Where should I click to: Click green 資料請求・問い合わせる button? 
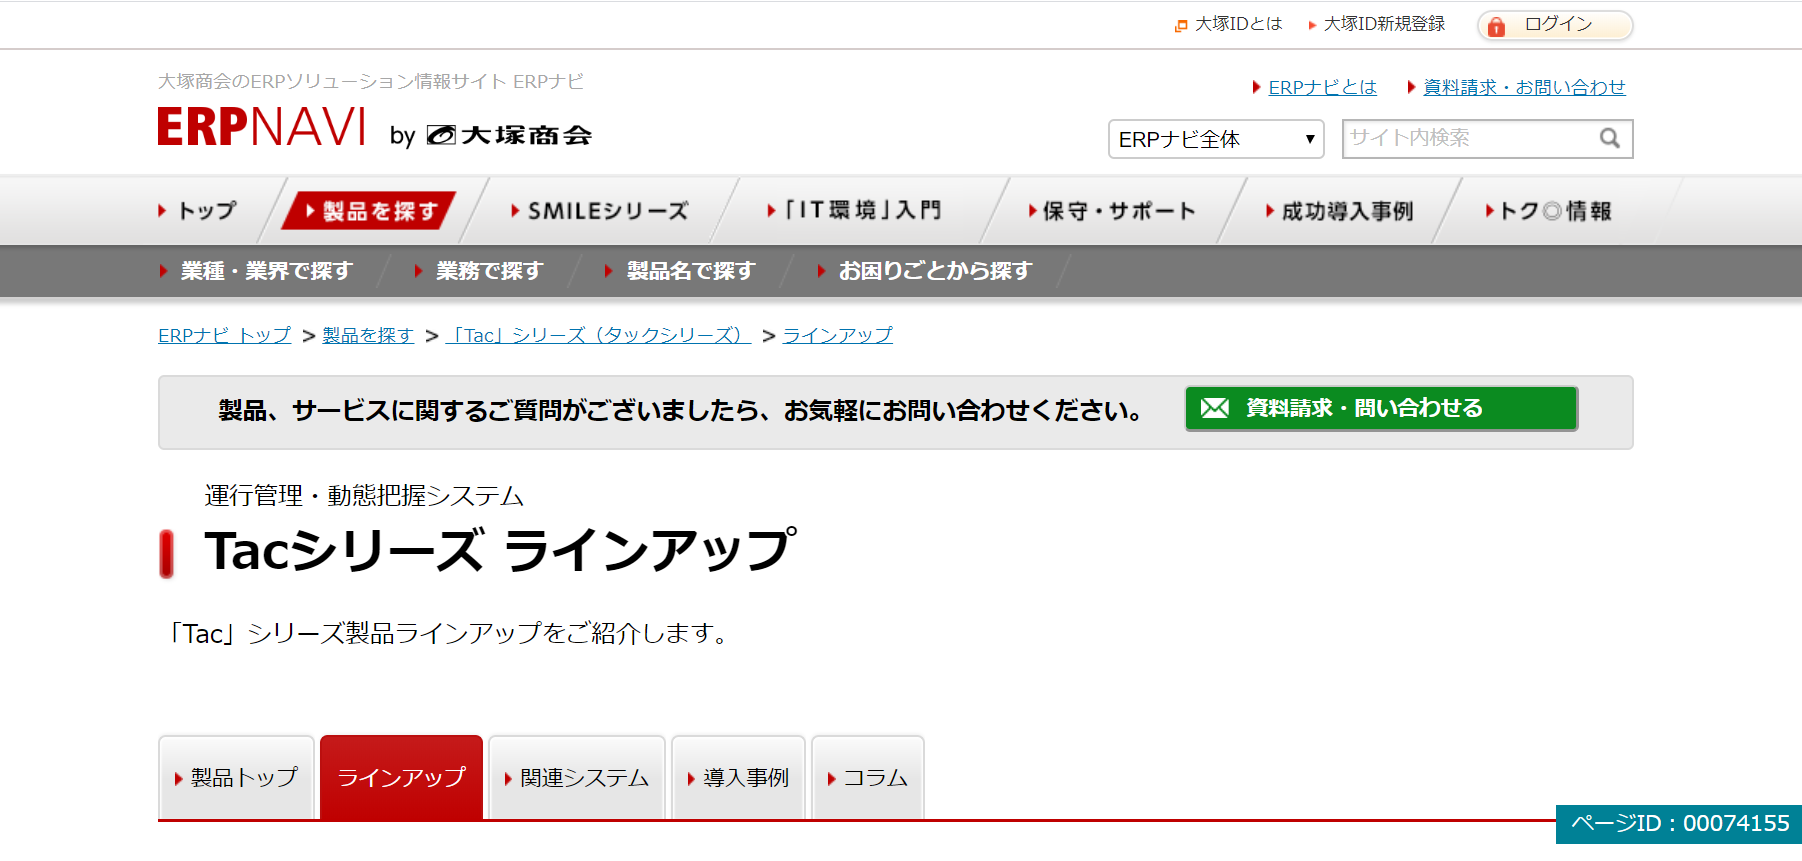[1381, 408]
